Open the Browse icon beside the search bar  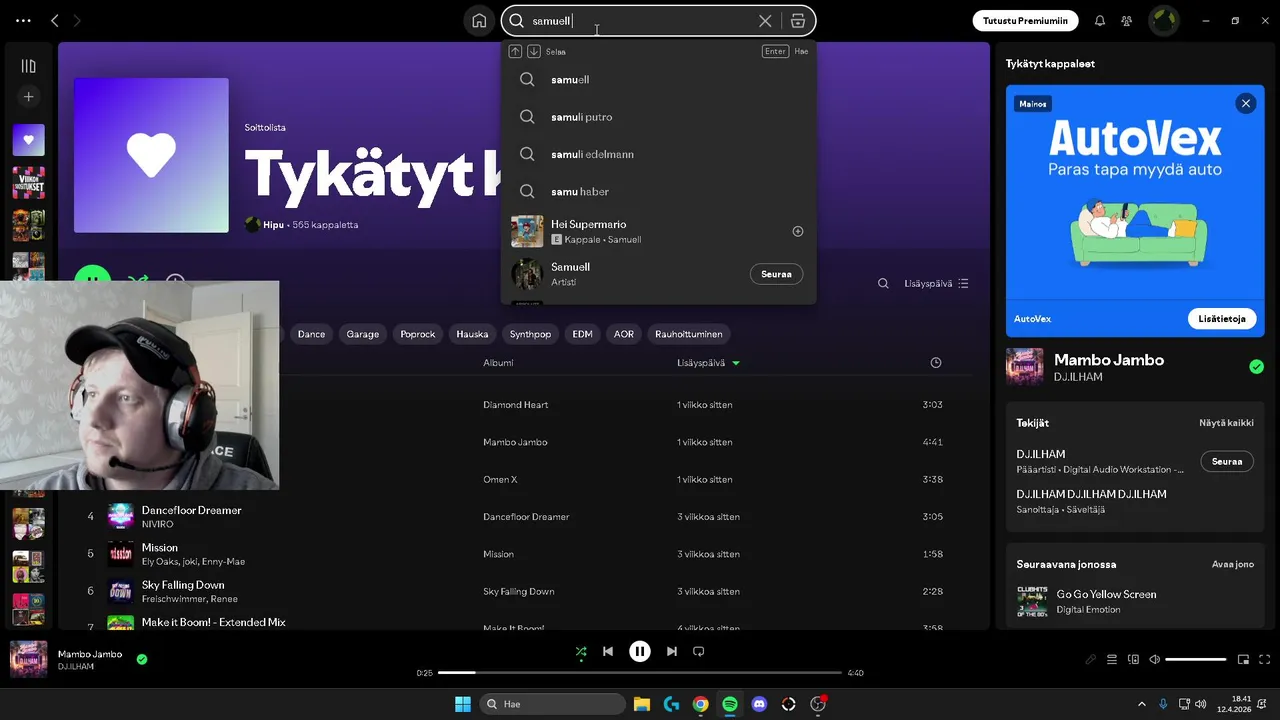(798, 21)
